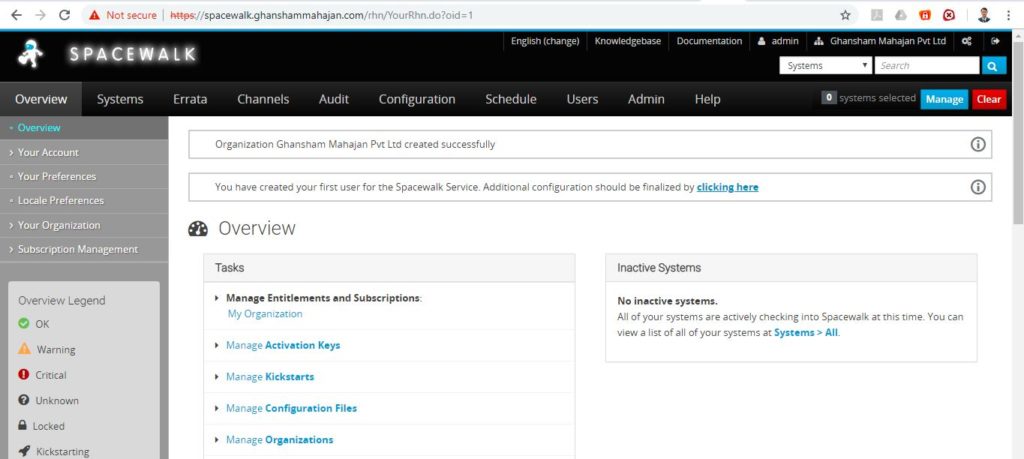Expand the Manage Configuration Files arrow

point(217,408)
